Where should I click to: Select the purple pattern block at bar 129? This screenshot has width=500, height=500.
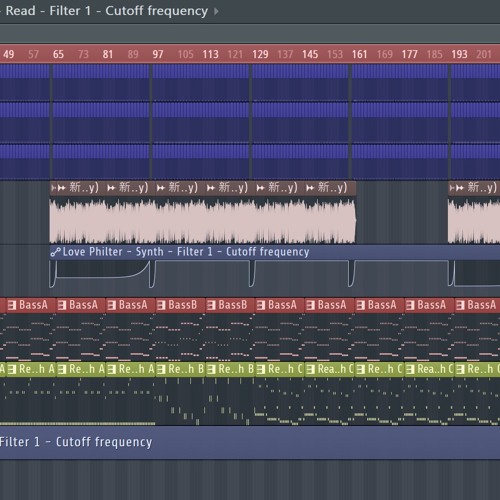point(300,122)
